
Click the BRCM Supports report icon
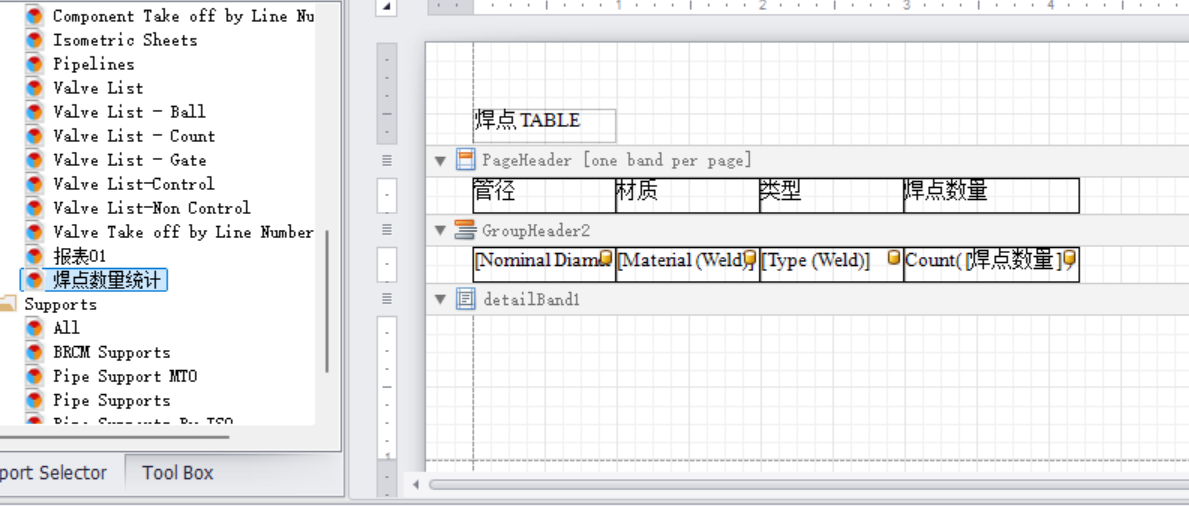(x=34, y=352)
